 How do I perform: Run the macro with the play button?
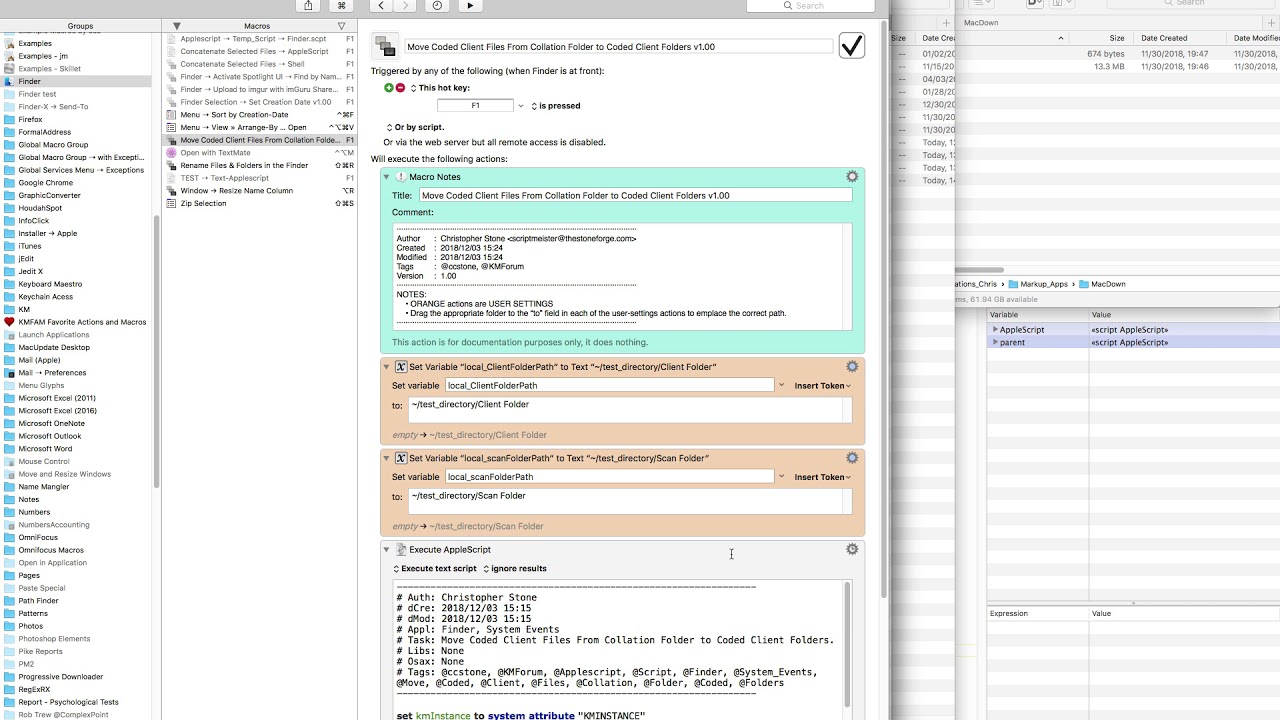(x=470, y=6)
